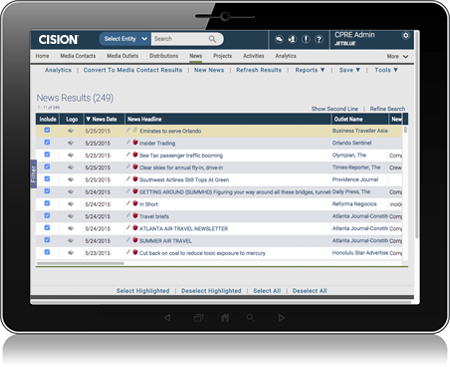The height and width of the screenshot is (367, 450).
Task: Click the Orlando Sentinel outlet name
Action: tap(352, 143)
